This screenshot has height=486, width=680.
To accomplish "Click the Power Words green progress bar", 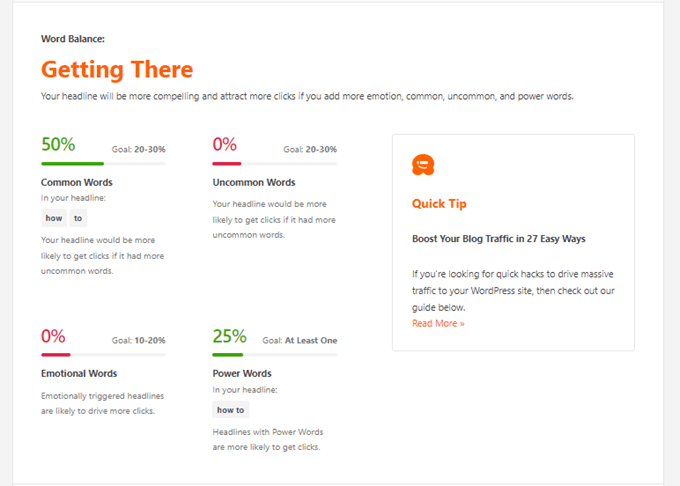I will [x=228, y=354].
